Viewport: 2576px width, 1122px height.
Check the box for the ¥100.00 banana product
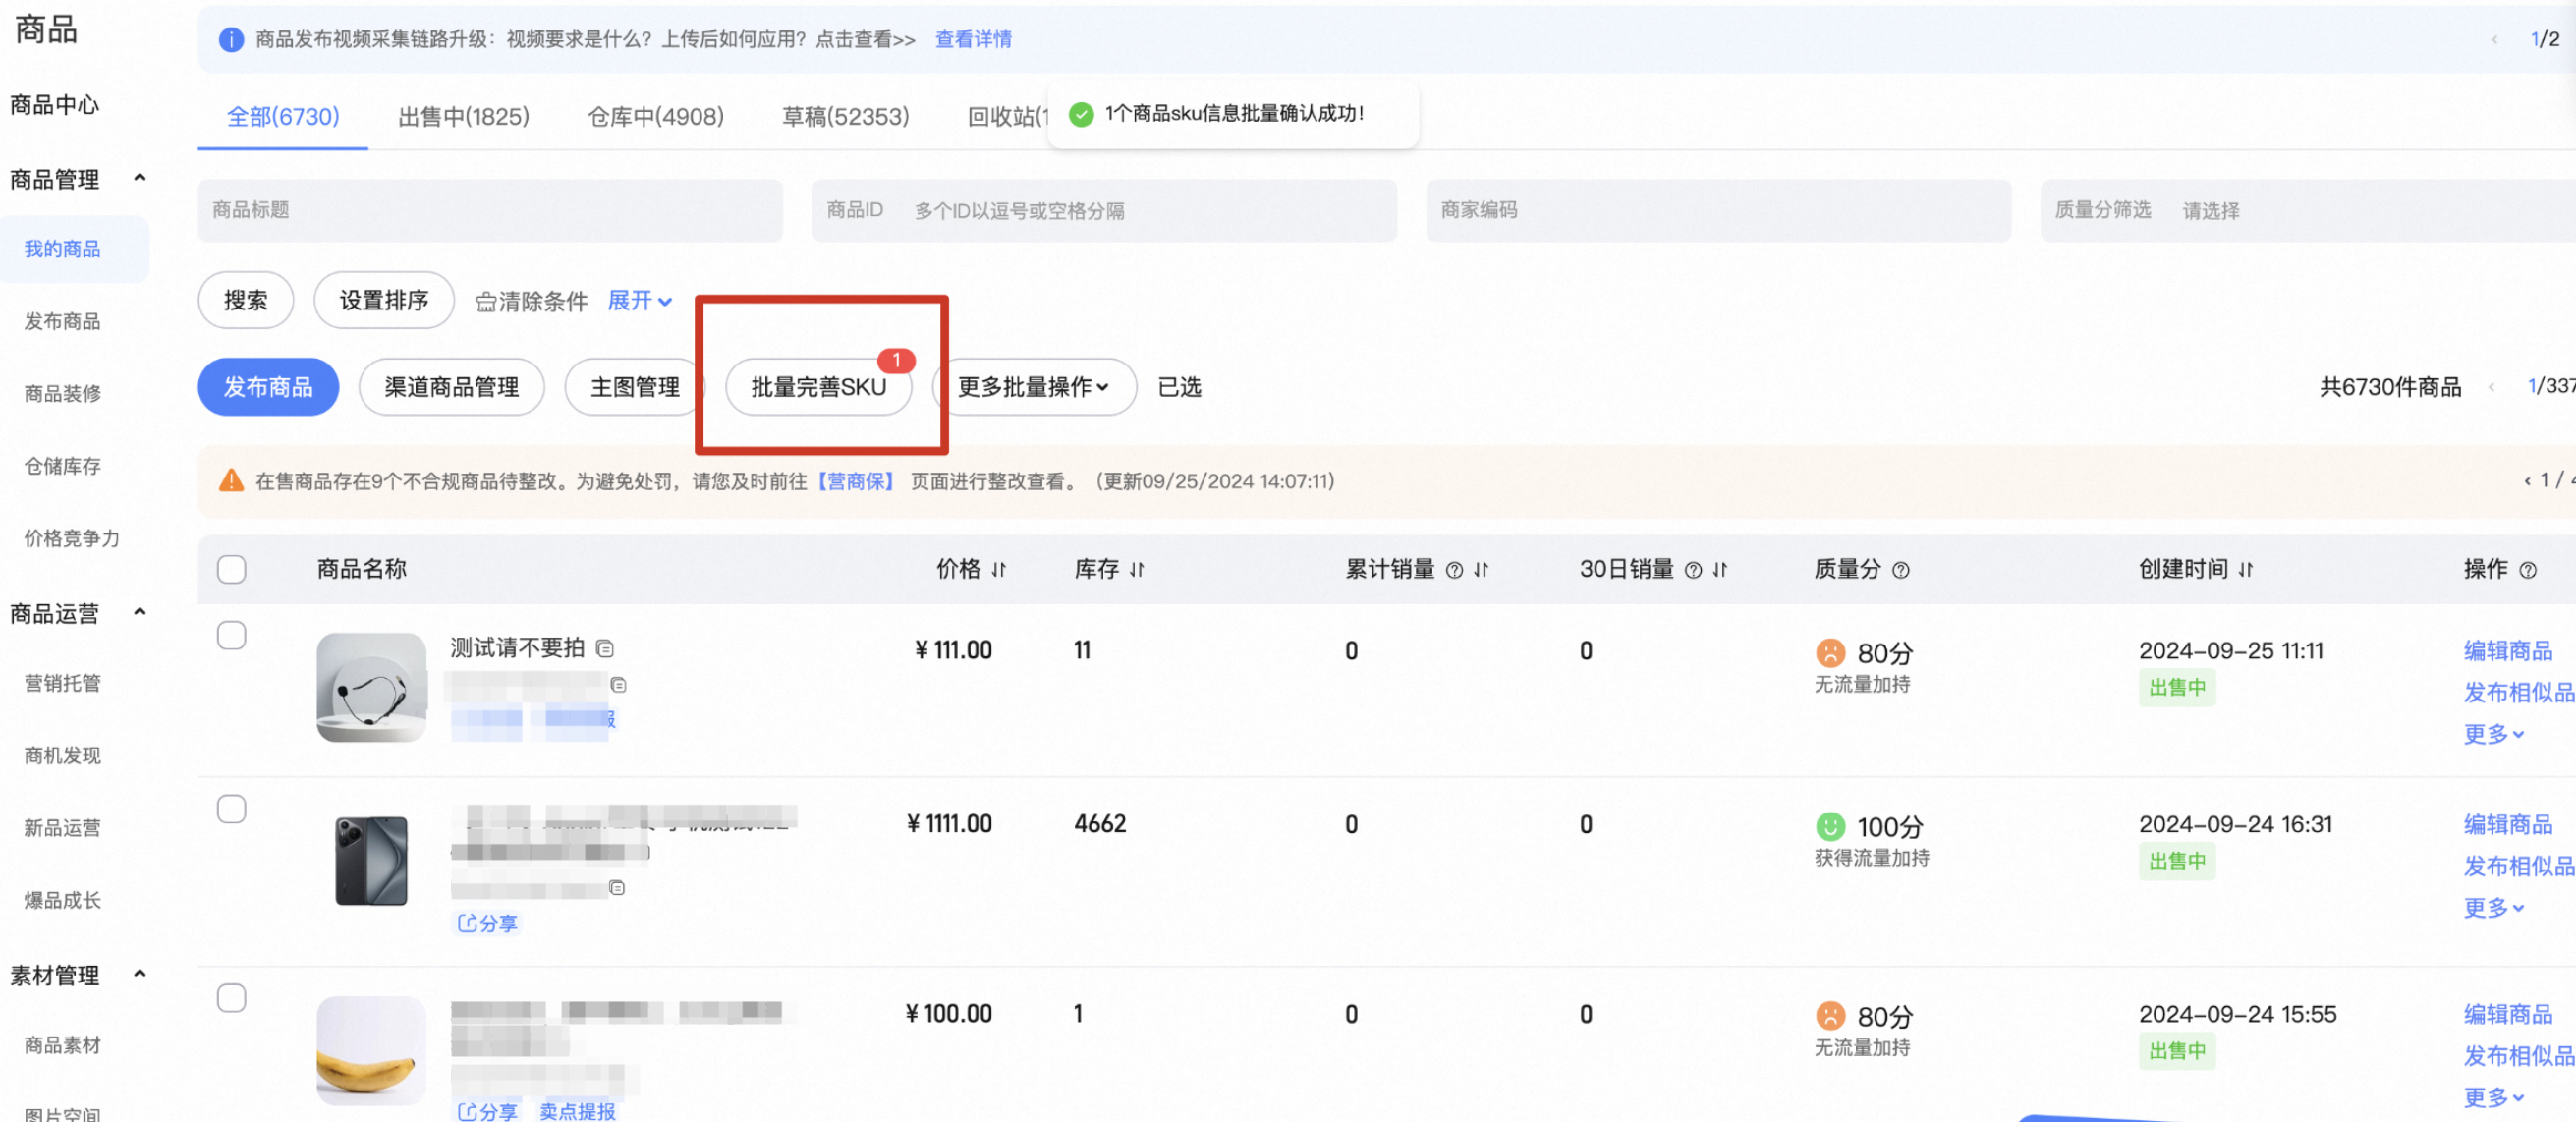231,998
